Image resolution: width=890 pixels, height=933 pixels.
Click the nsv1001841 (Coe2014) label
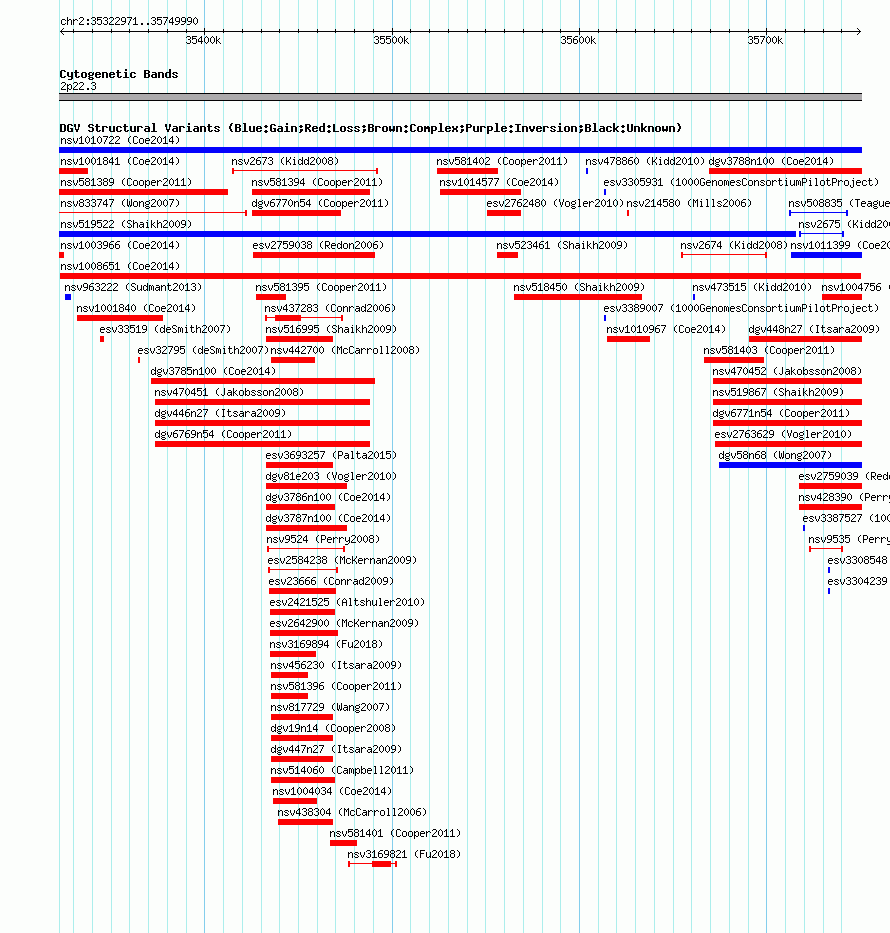pos(120,161)
